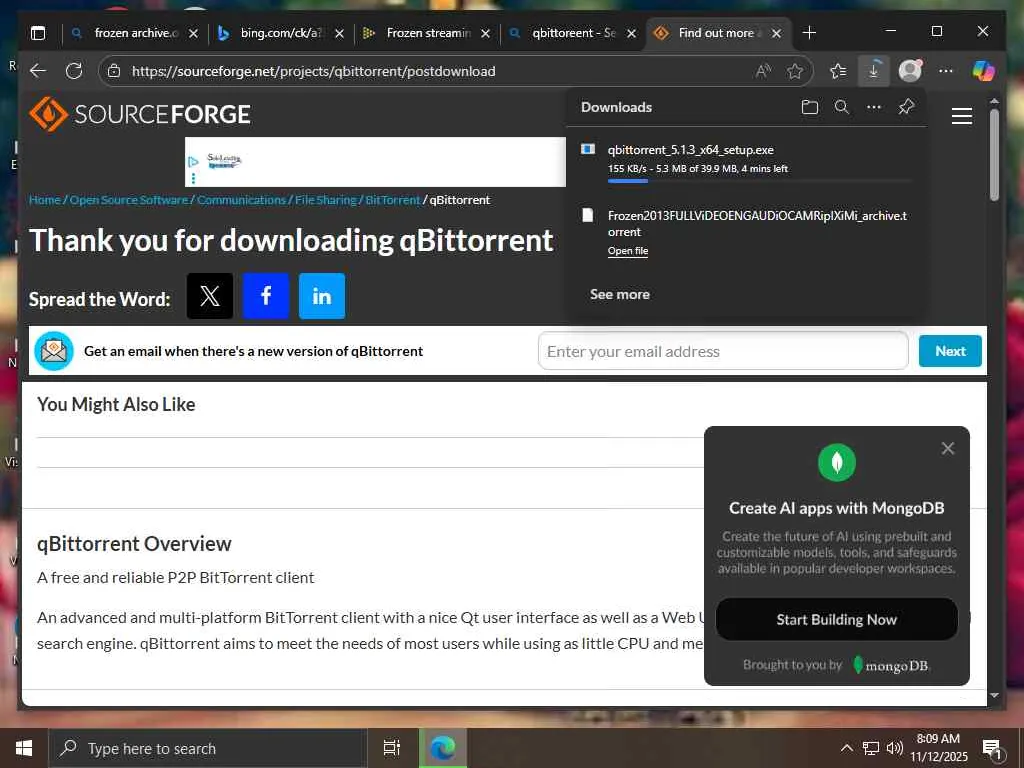
Task: Open the Open Source Software breadcrumb
Action: [129, 200]
